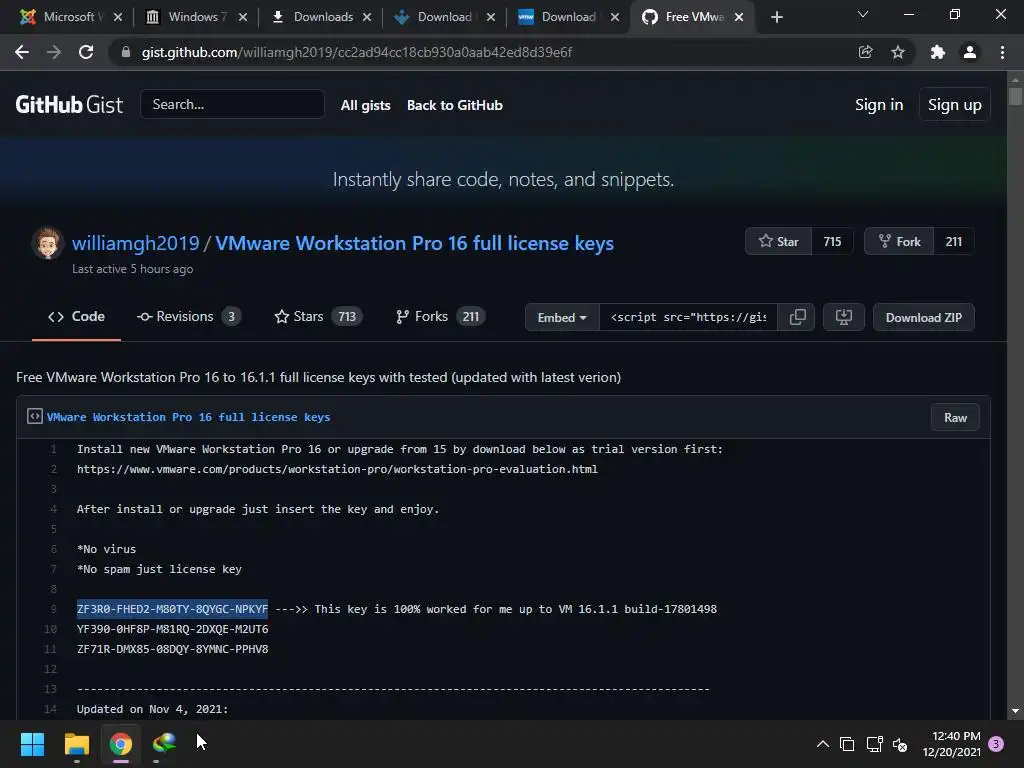This screenshot has height=768, width=1024.
Task: View 211 forks count
Action: click(x=953, y=242)
